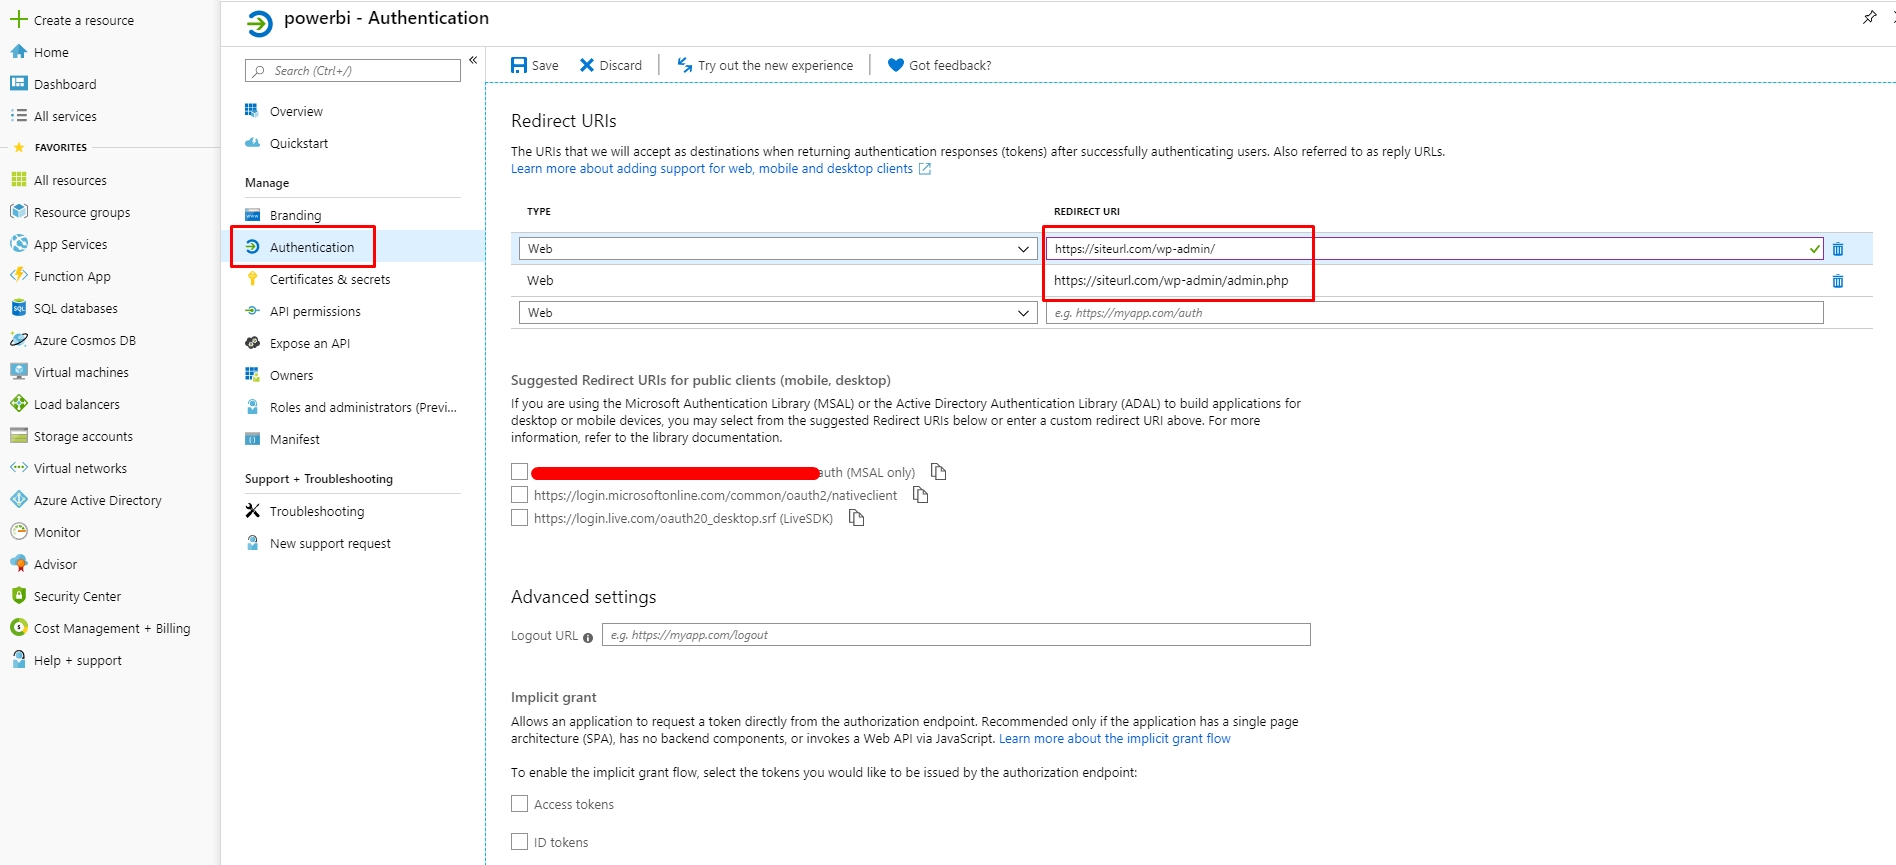
Task: Open Certificates & secrets
Action: click(329, 279)
